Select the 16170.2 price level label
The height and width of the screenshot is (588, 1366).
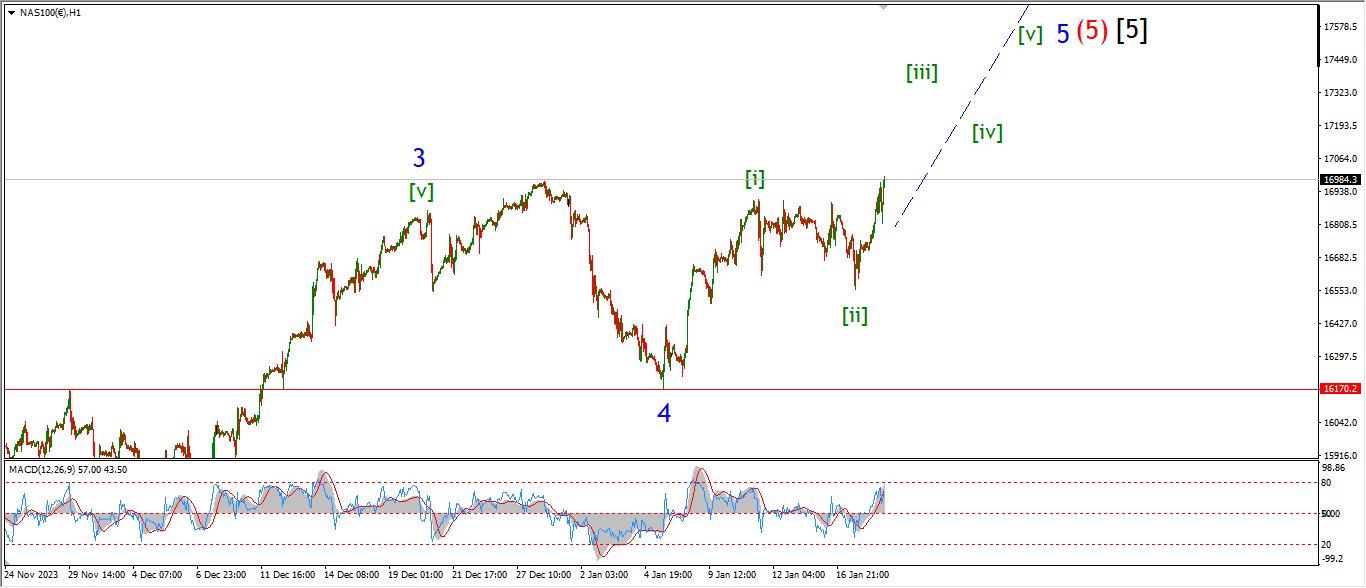1340,388
